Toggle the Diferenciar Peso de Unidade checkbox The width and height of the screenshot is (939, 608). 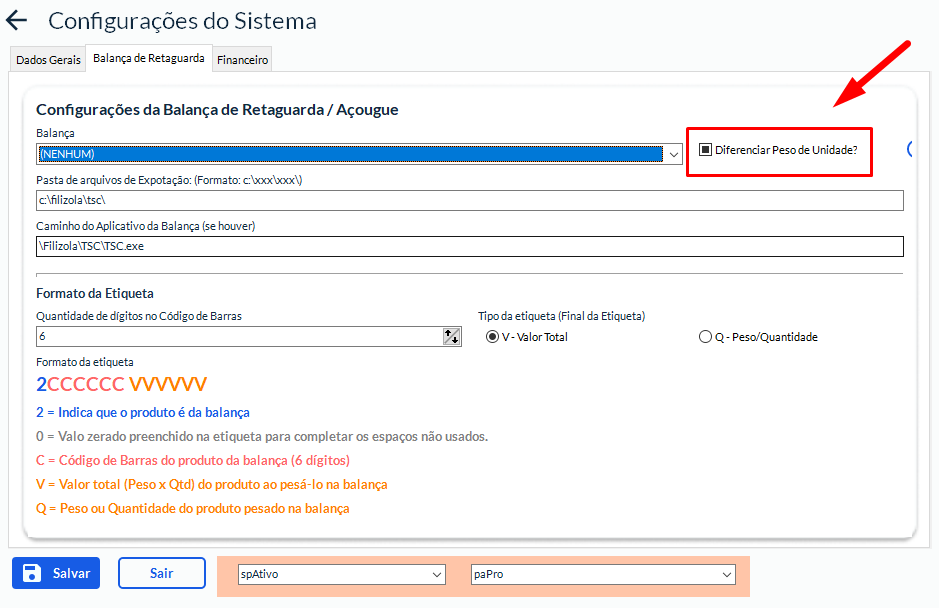tap(705, 150)
